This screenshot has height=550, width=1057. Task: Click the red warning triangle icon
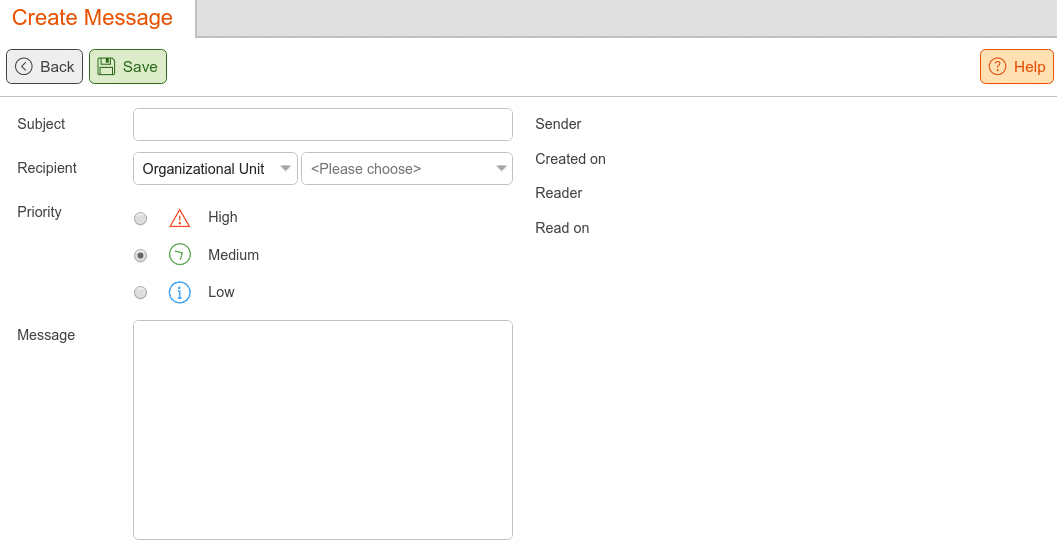pos(179,218)
